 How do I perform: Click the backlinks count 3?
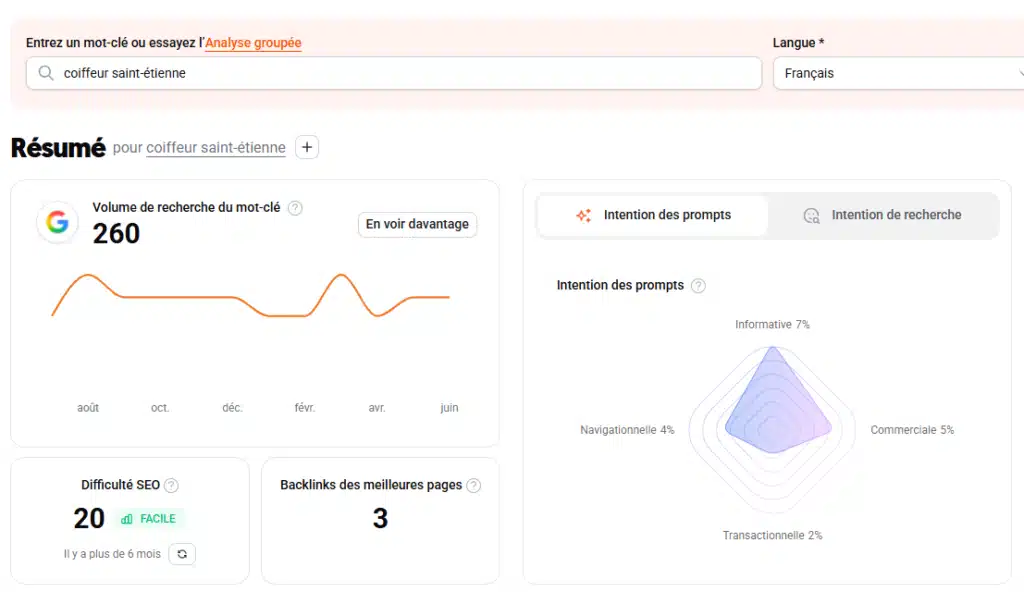coord(380,518)
